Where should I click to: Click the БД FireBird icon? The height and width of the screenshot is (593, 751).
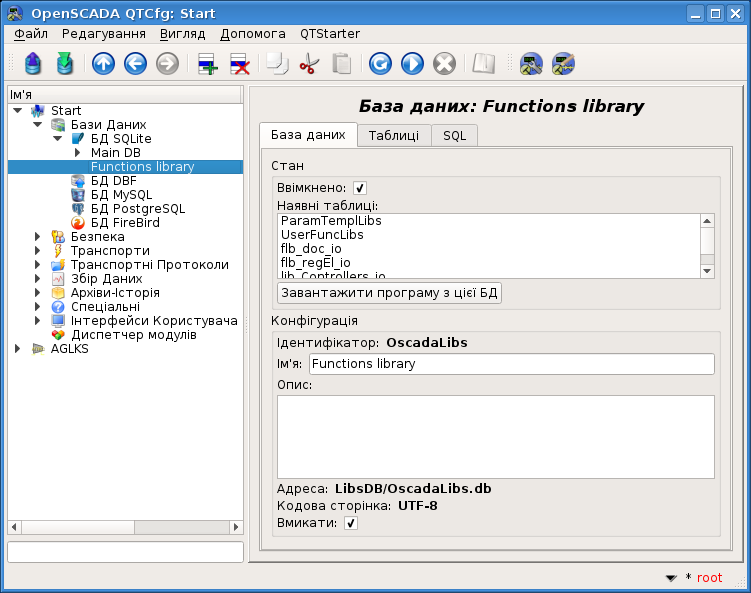pos(78,223)
